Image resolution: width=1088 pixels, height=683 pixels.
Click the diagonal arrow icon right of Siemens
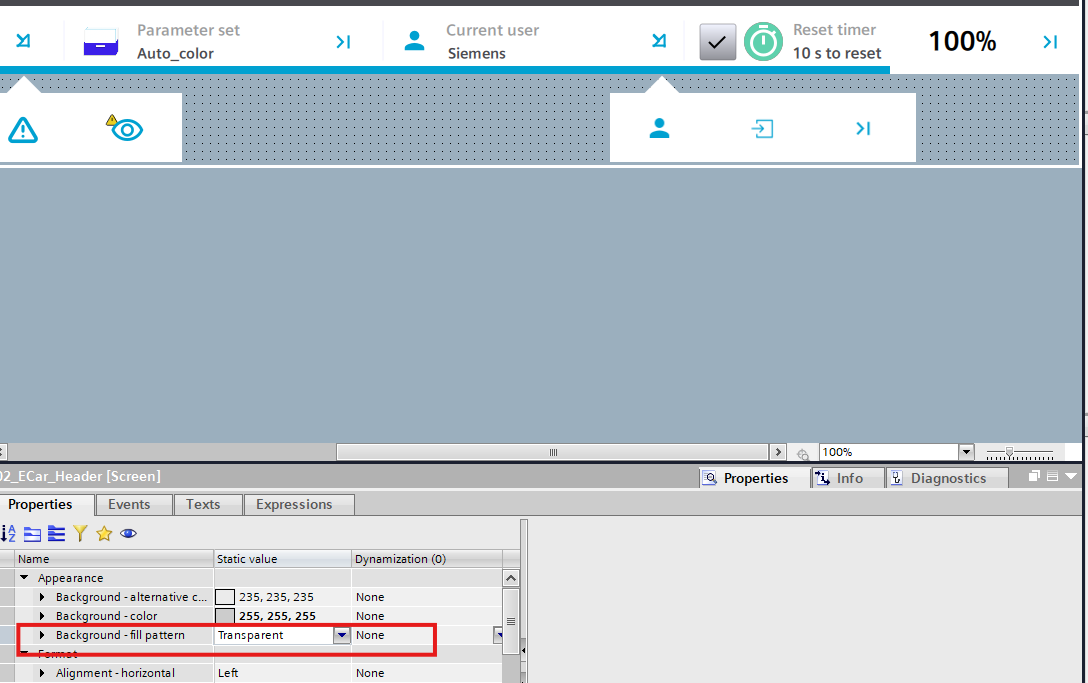tap(659, 41)
